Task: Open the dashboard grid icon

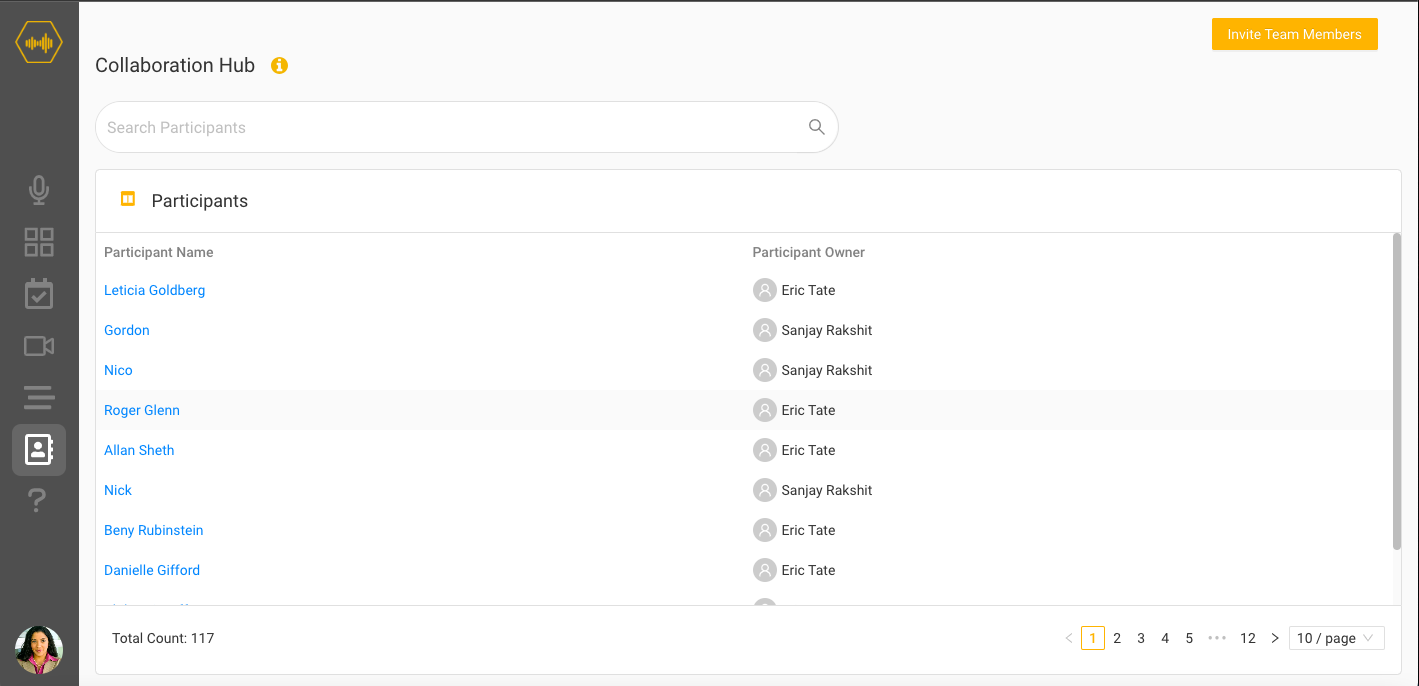Action: coord(39,242)
